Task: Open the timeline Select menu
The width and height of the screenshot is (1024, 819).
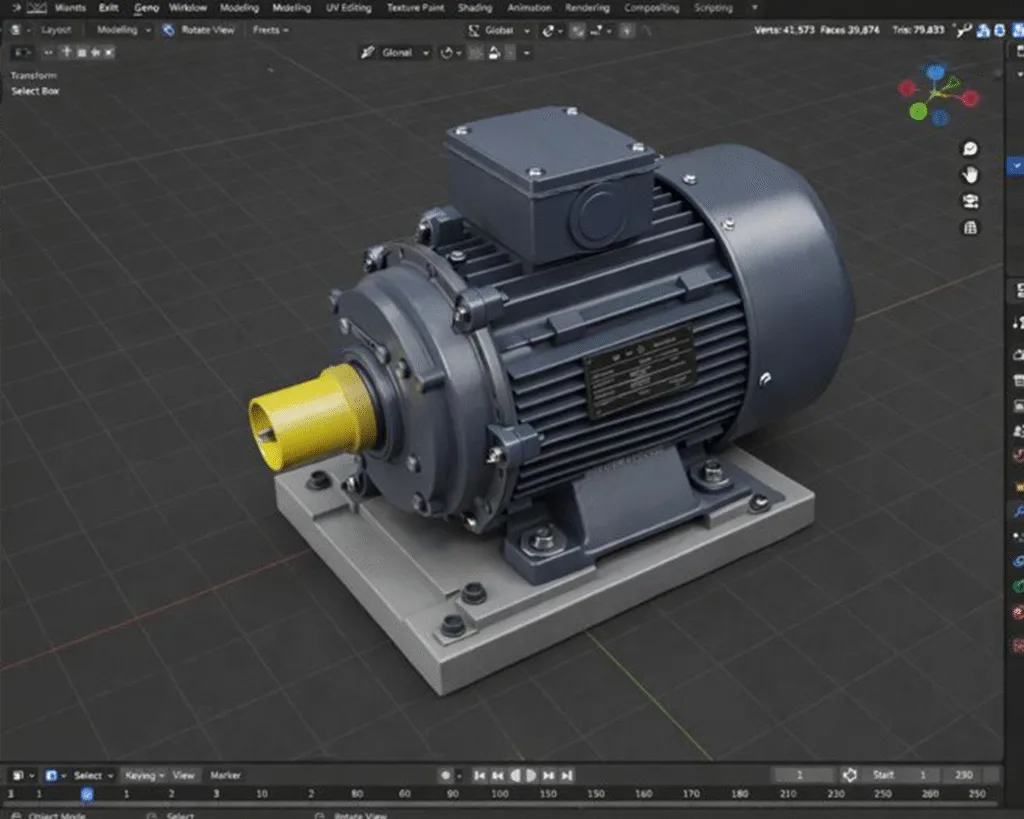Action: click(93, 775)
